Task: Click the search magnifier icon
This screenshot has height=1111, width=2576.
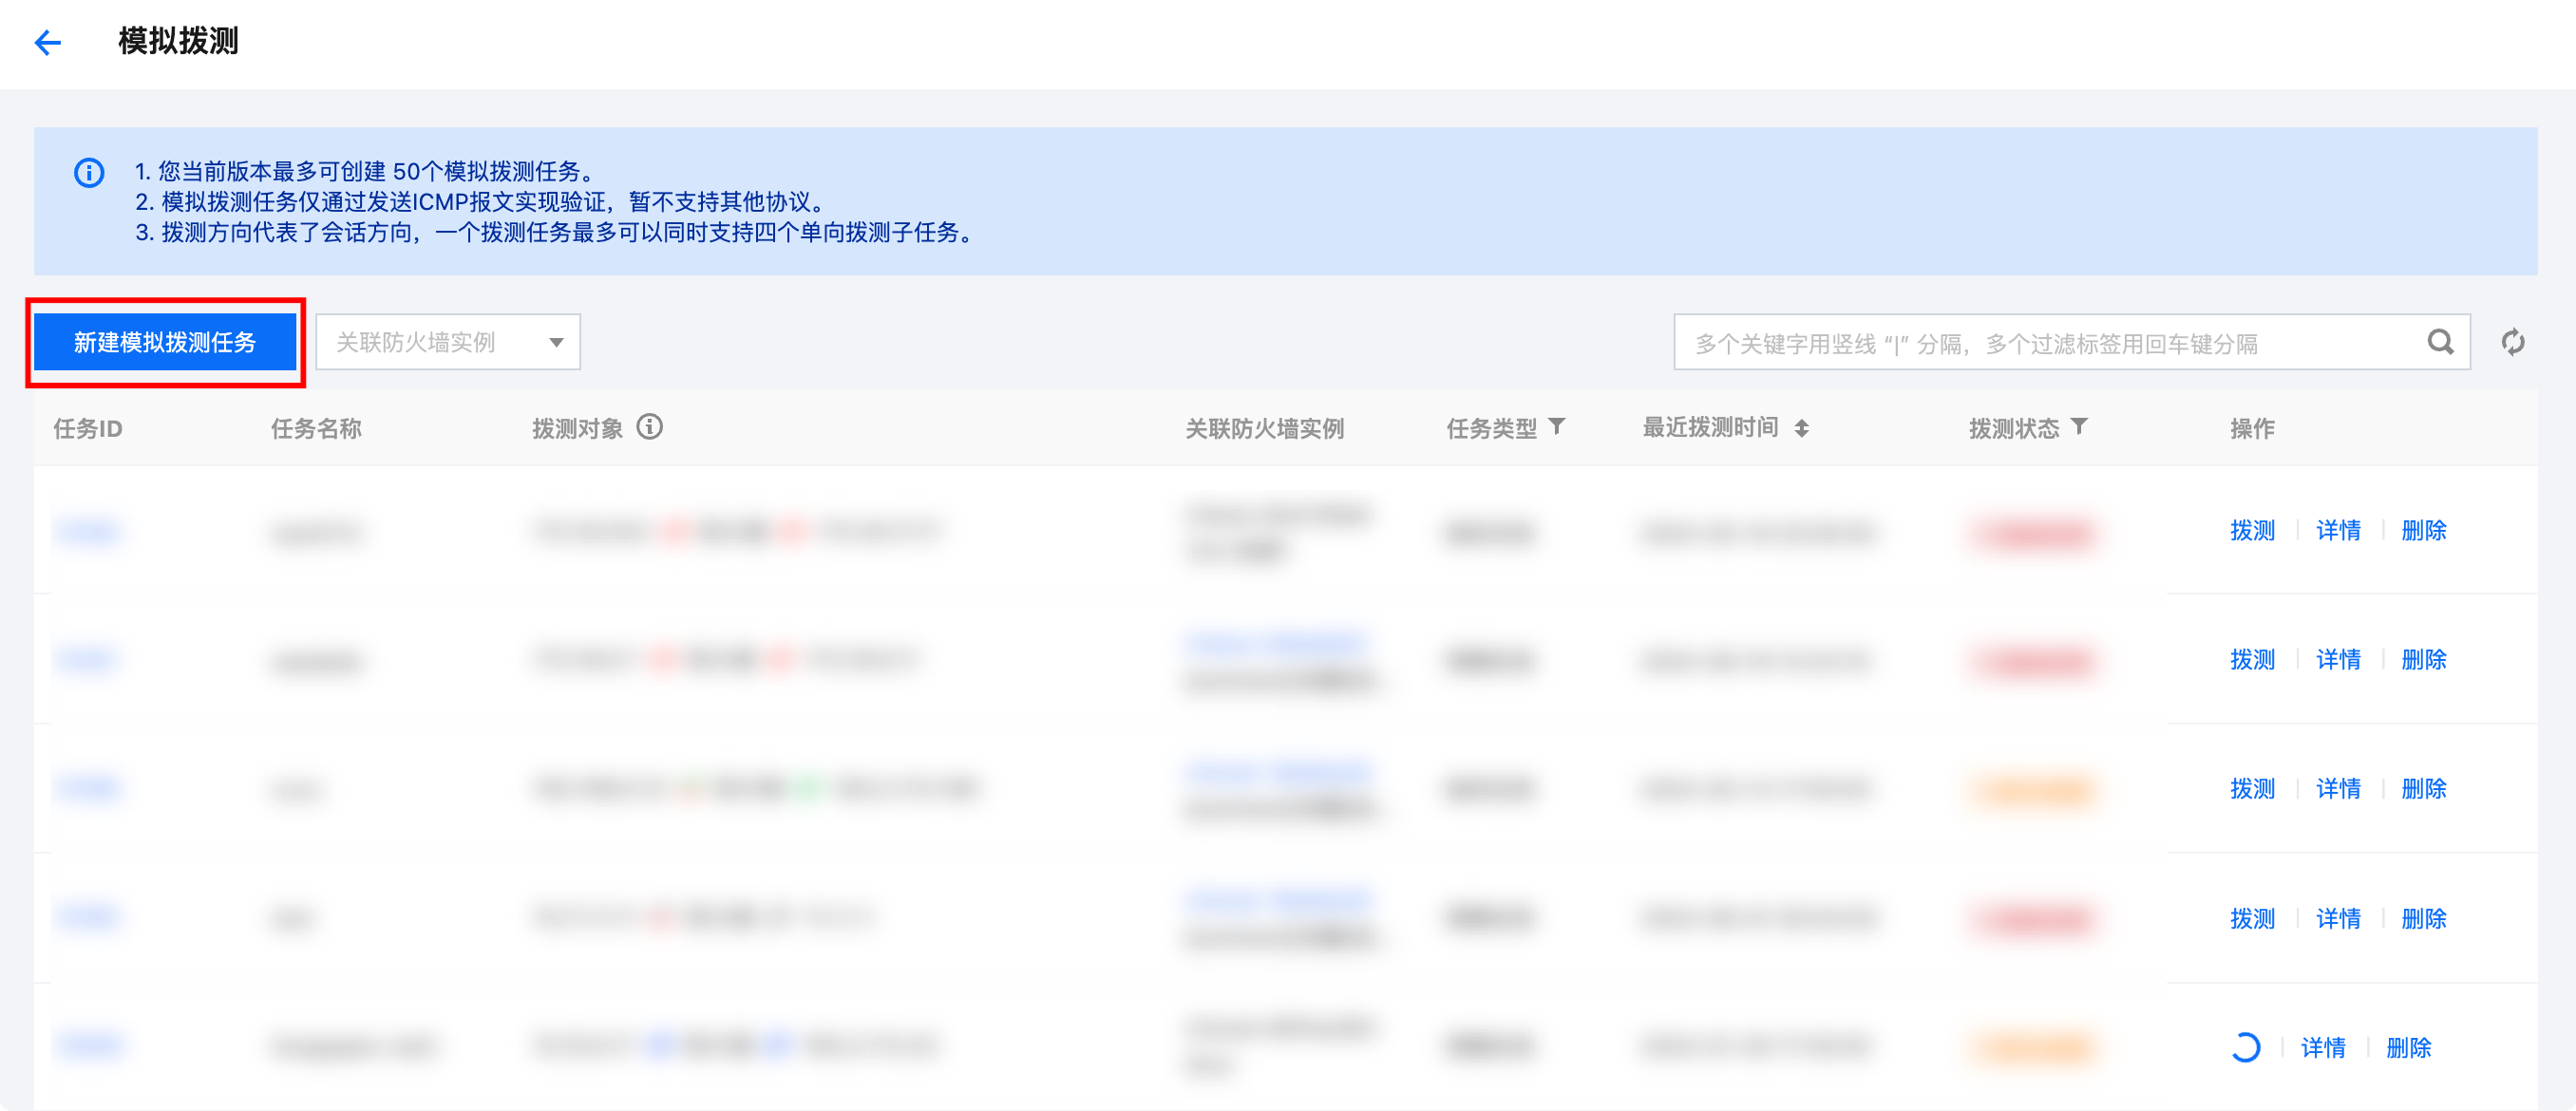Action: [x=2440, y=343]
